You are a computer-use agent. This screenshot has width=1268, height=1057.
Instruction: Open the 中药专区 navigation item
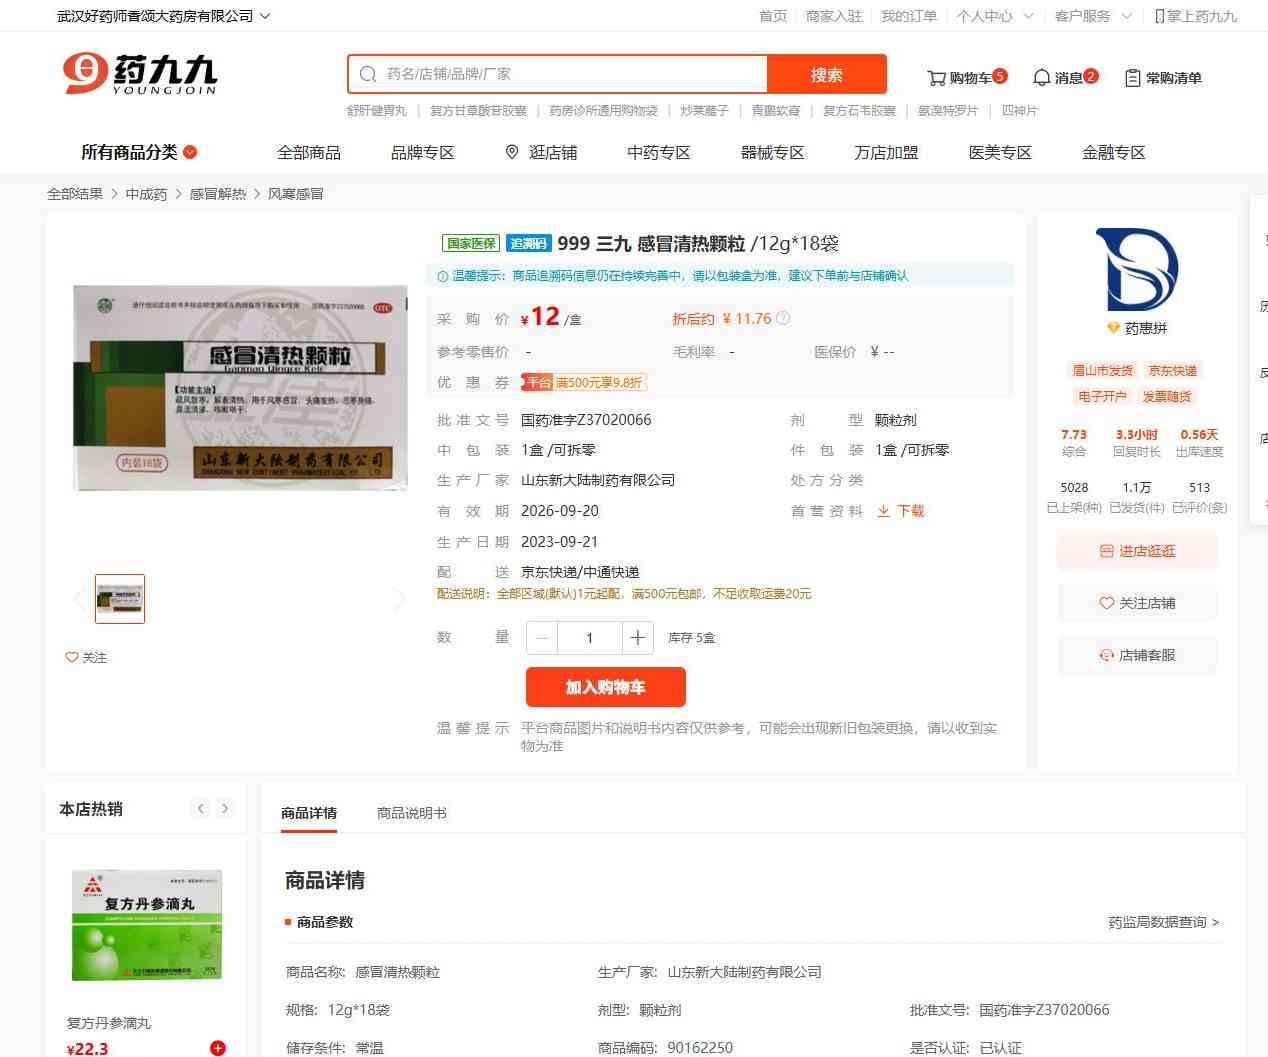point(658,152)
